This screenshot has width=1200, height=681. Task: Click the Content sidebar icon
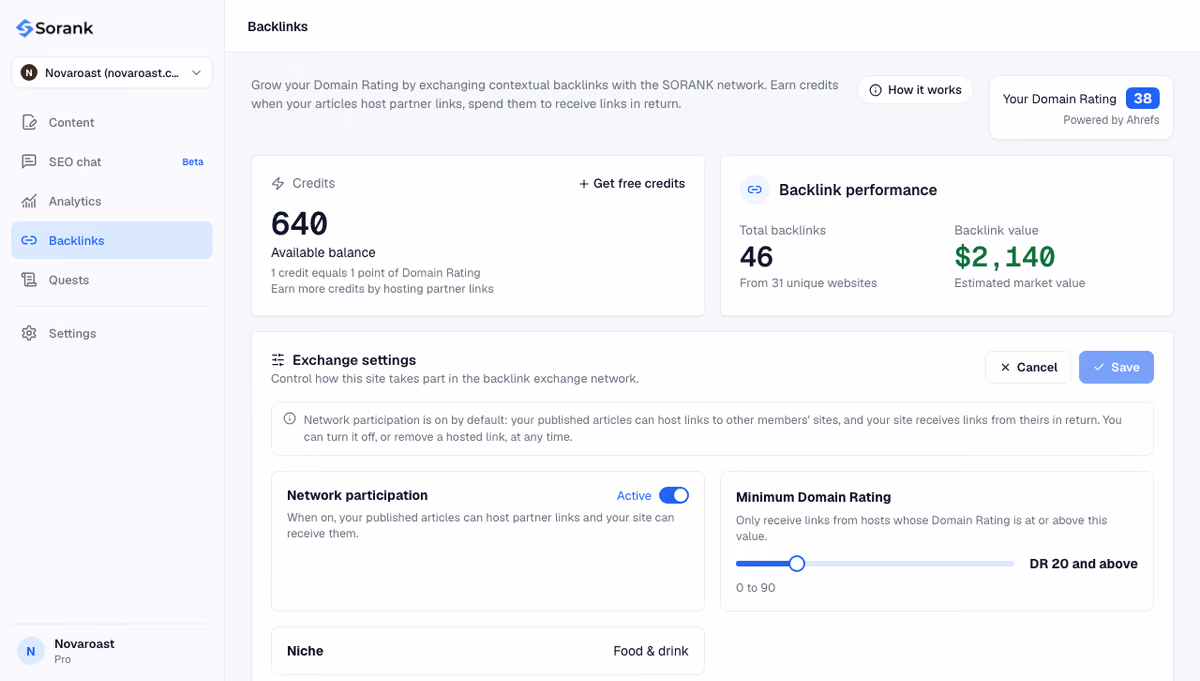click(29, 122)
